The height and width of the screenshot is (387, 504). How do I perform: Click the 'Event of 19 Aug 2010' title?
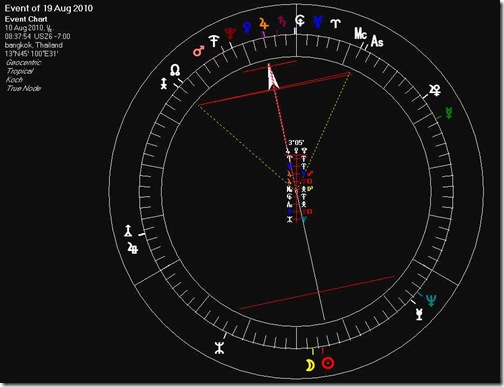[x=49, y=8]
